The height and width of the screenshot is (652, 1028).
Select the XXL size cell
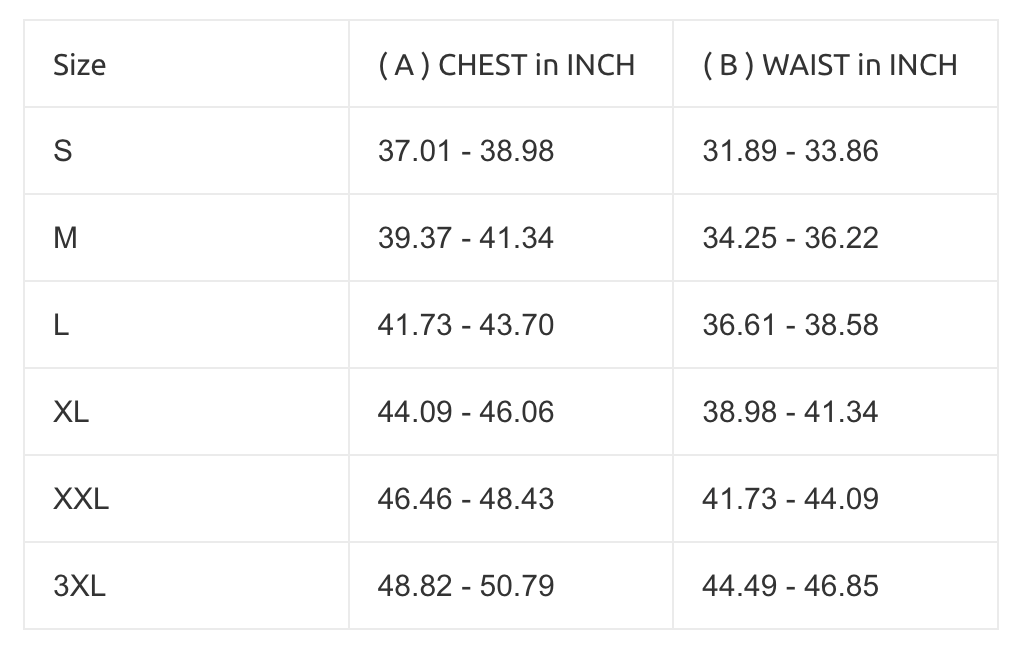point(81,498)
